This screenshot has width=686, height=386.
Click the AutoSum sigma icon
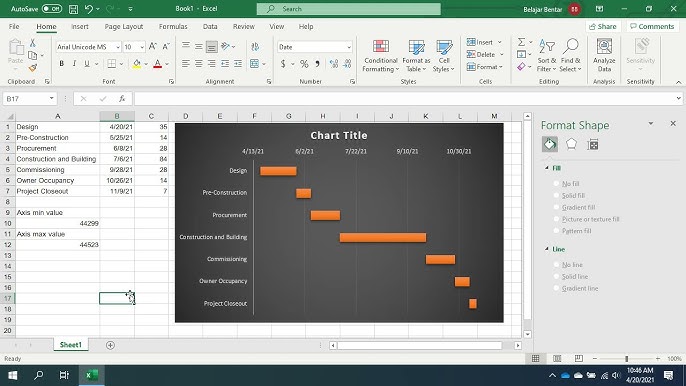click(522, 42)
